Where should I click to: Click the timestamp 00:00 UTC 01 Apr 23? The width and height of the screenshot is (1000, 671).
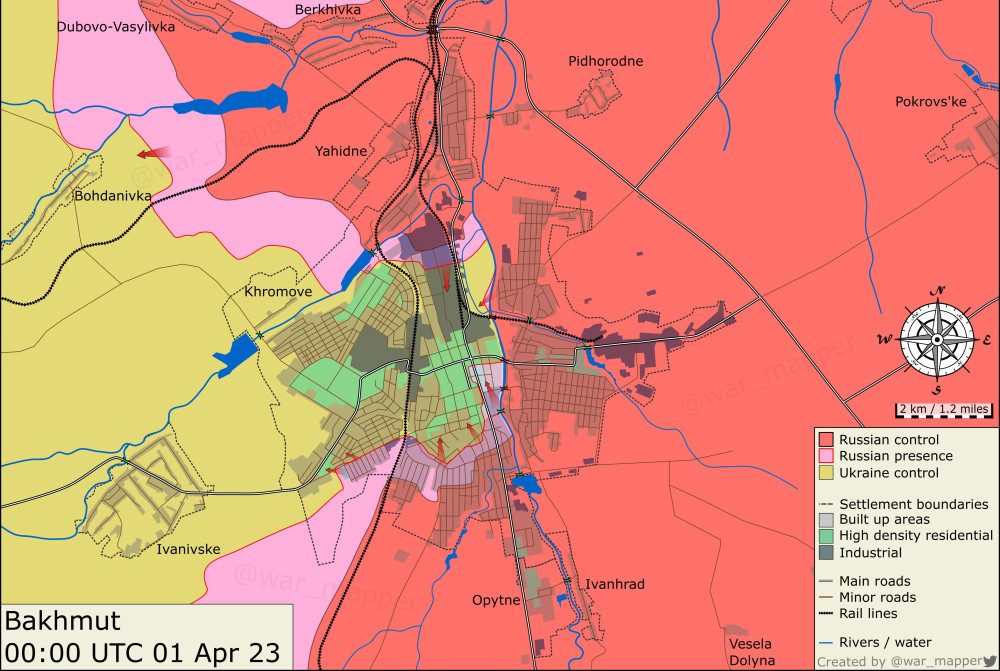140,652
